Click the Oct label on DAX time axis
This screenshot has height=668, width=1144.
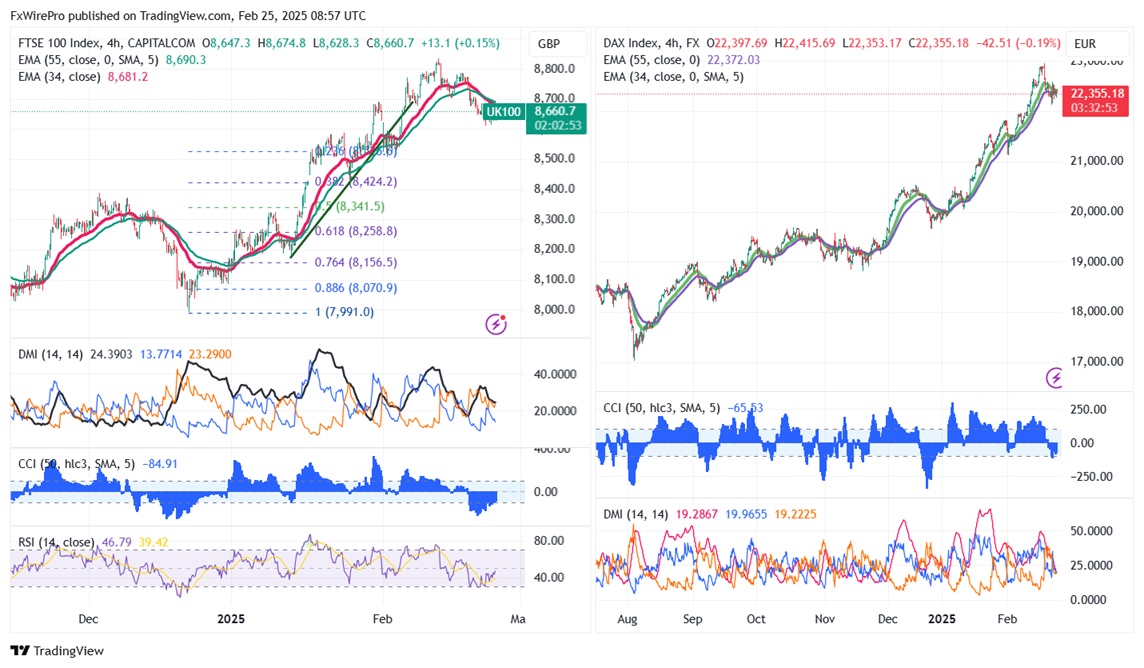[756, 619]
